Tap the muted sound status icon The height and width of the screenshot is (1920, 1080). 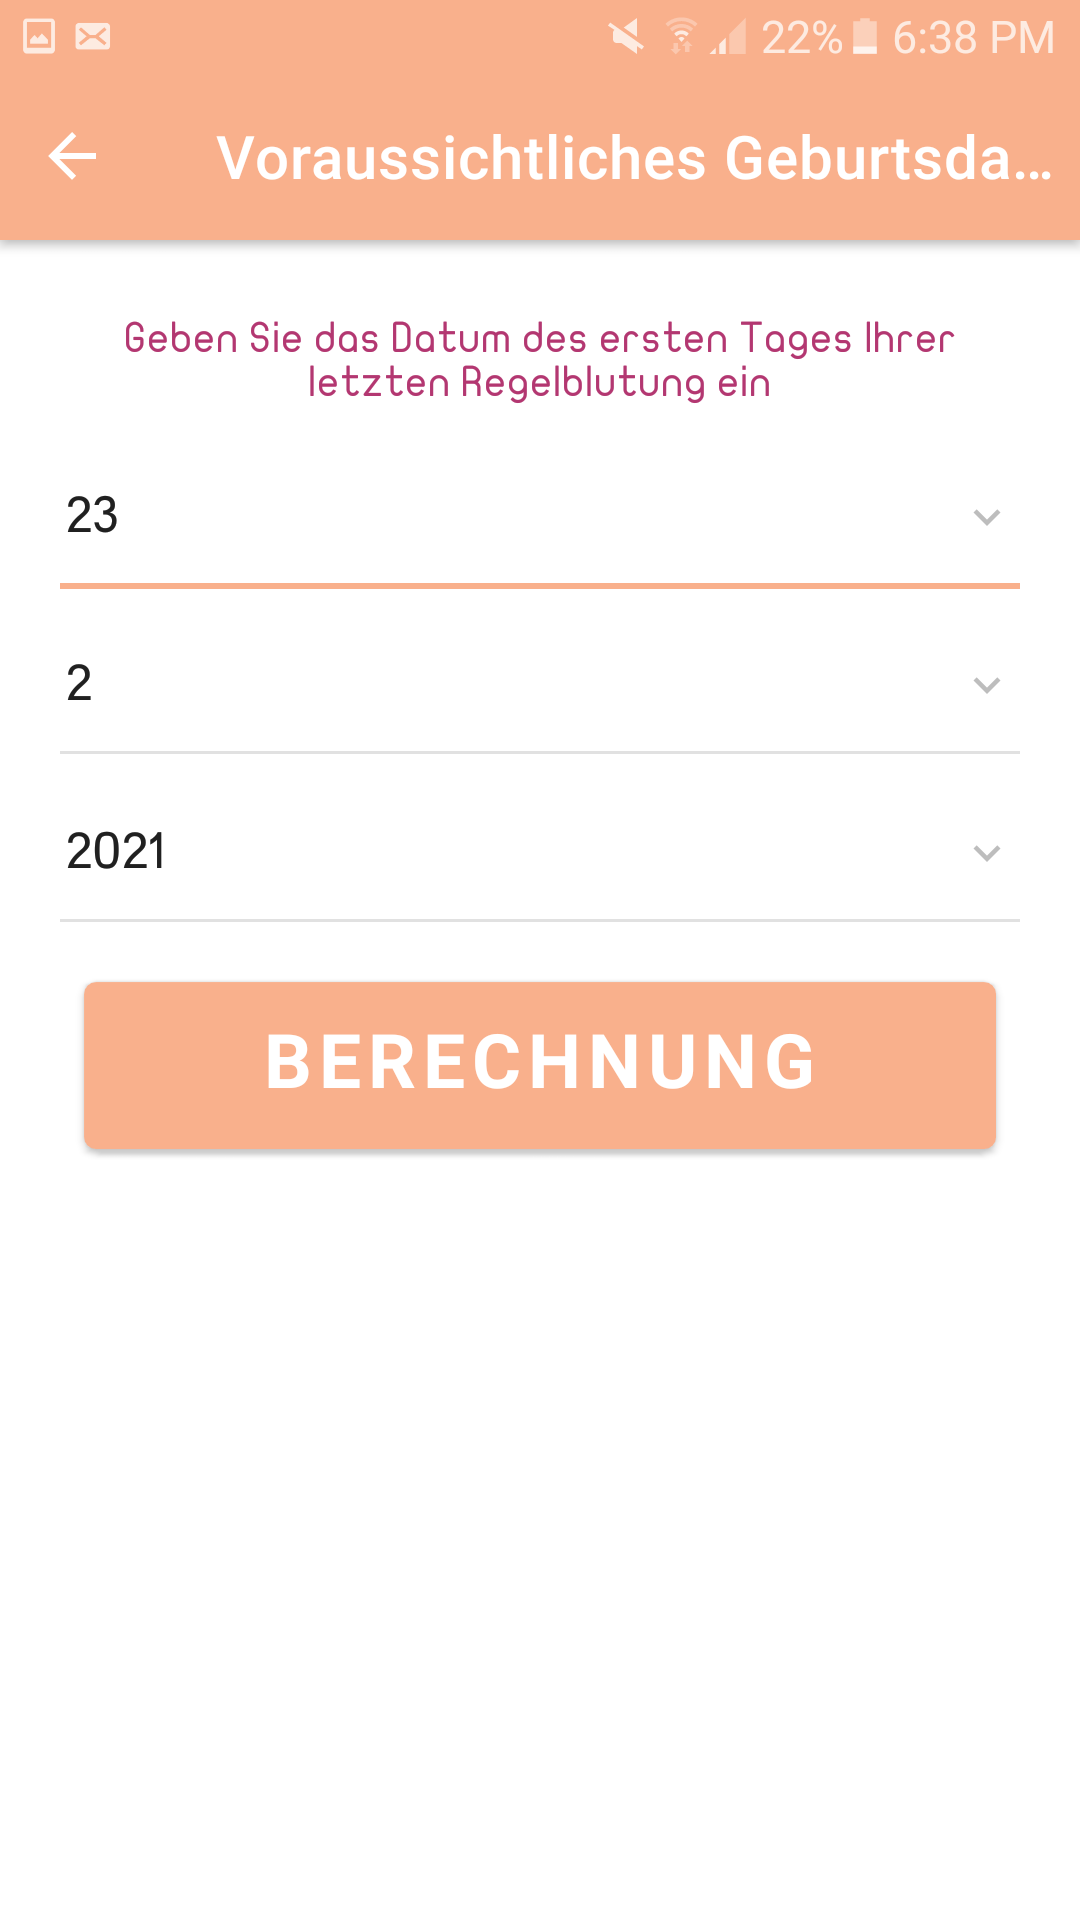coord(627,37)
